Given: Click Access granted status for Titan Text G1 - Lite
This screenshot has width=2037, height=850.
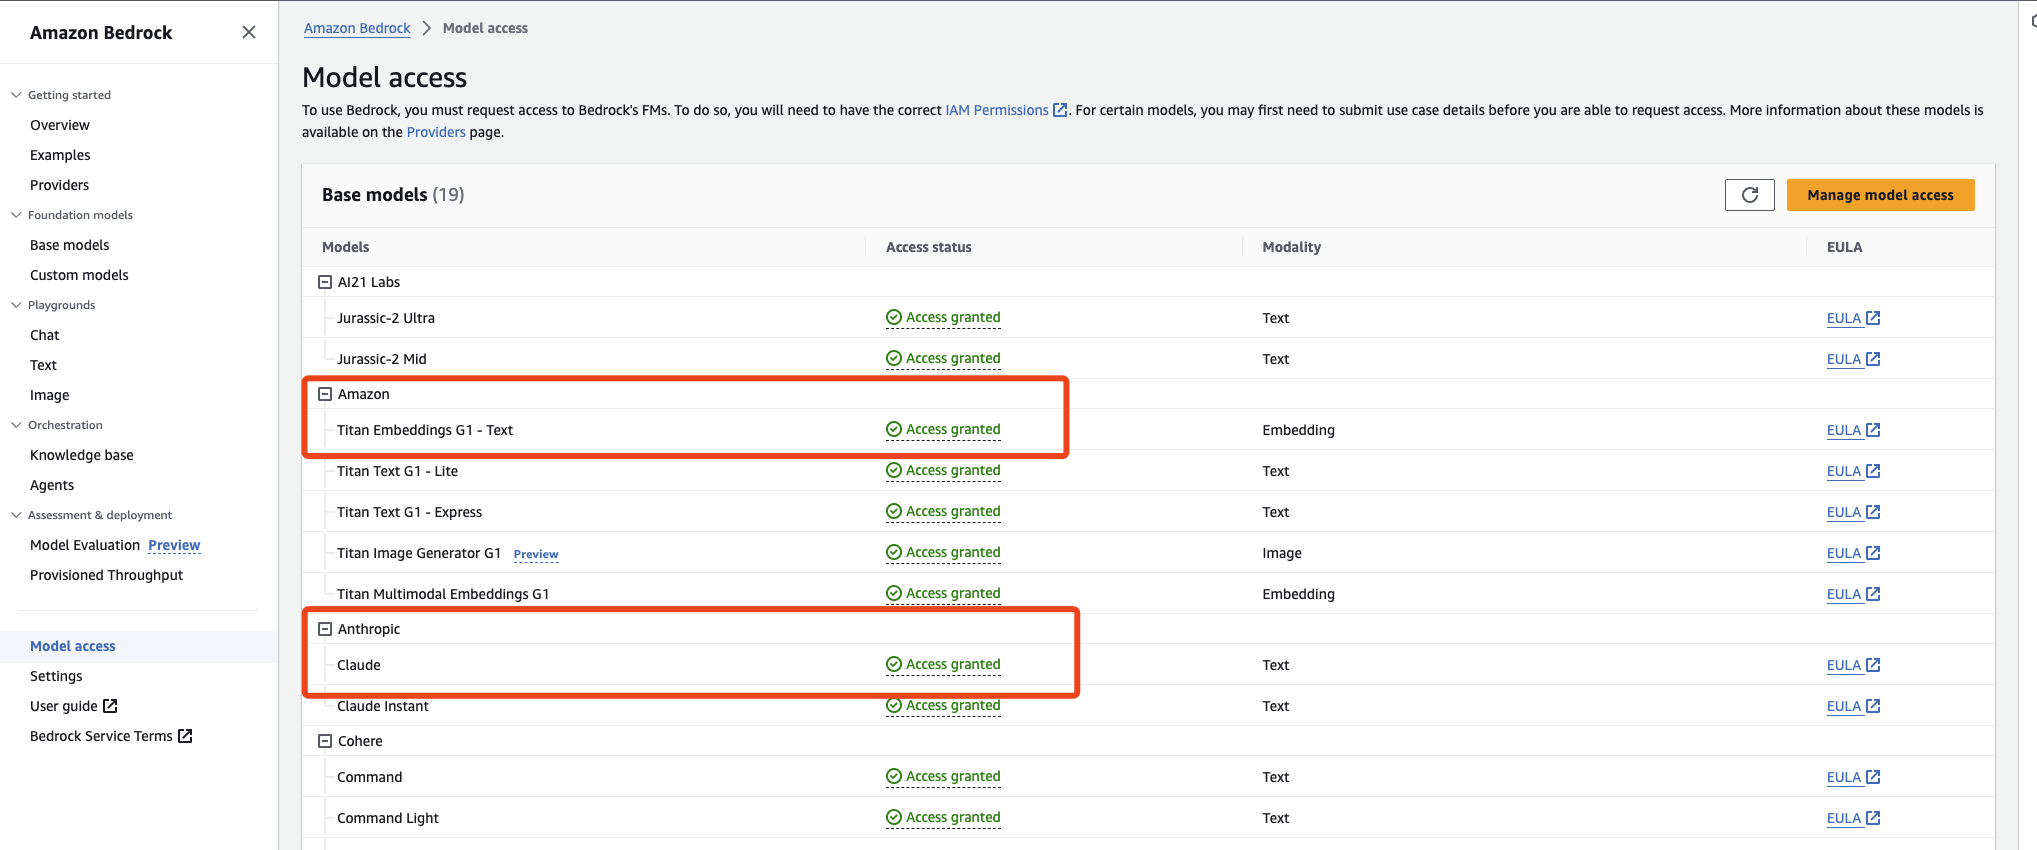Looking at the screenshot, I should 943,470.
